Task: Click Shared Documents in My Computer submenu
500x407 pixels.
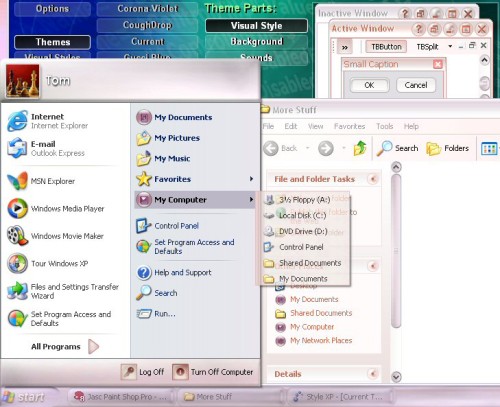Action: pyautogui.click(x=303, y=263)
